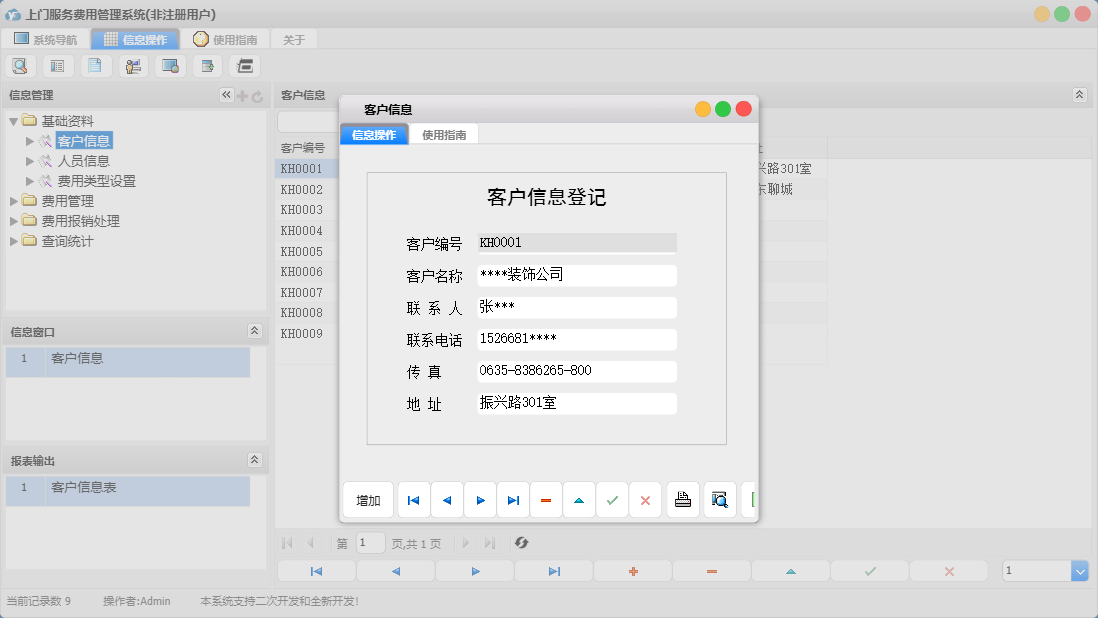The height and width of the screenshot is (618, 1098).
Task: Click the print icon in the dialog toolbar
Action: tap(683, 499)
